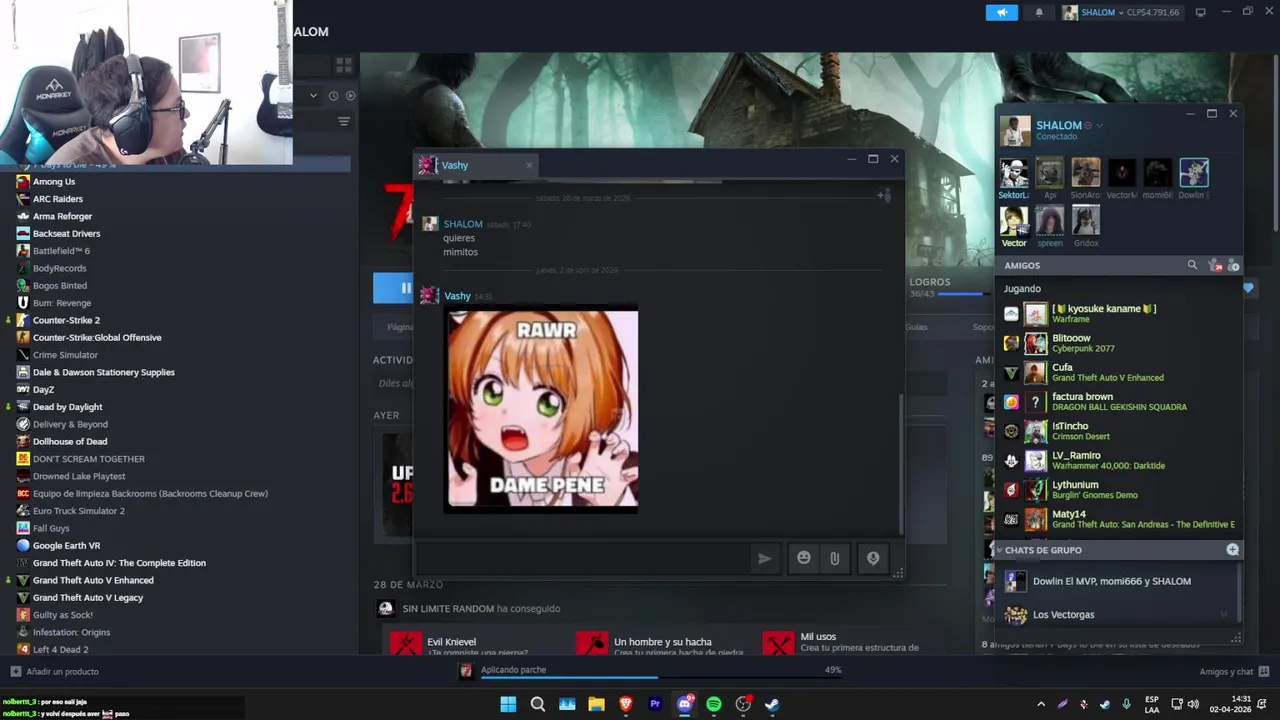Screen dimensions: 1280x720
Task: Open pending friend invites icon
Action: click(1214, 265)
